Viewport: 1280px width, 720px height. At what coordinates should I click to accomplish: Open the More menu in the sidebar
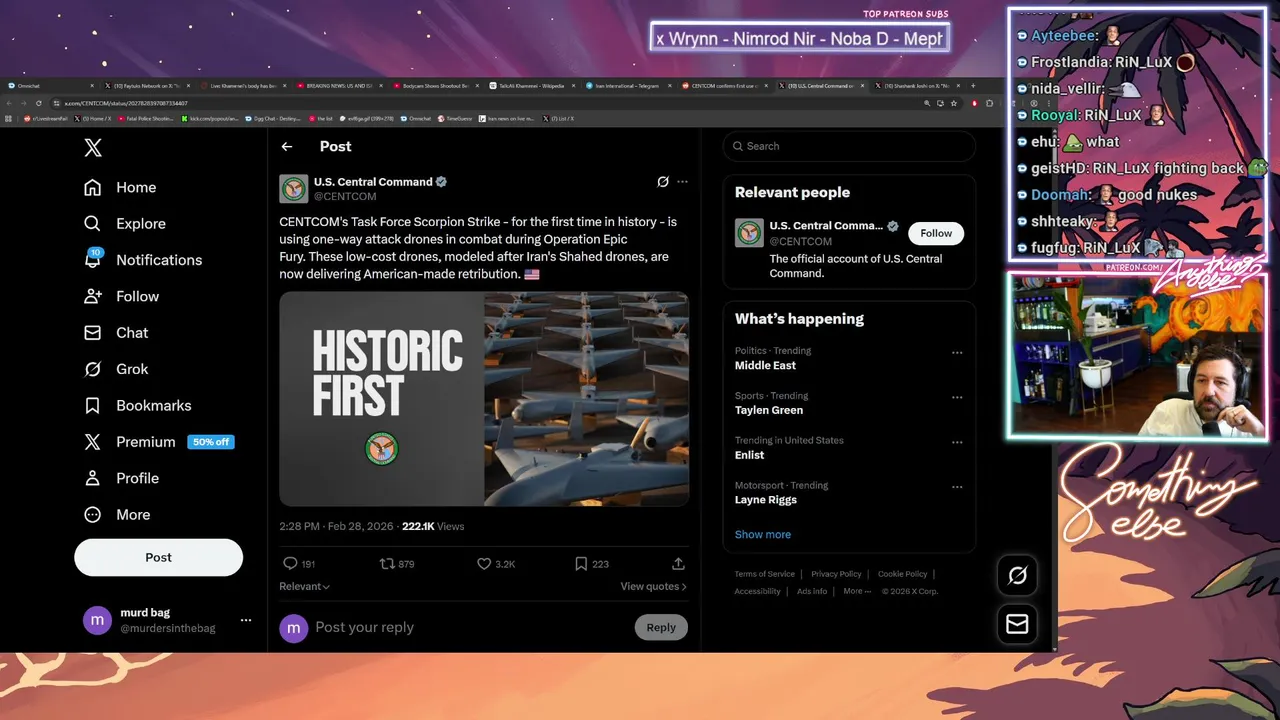click(x=116, y=515)
